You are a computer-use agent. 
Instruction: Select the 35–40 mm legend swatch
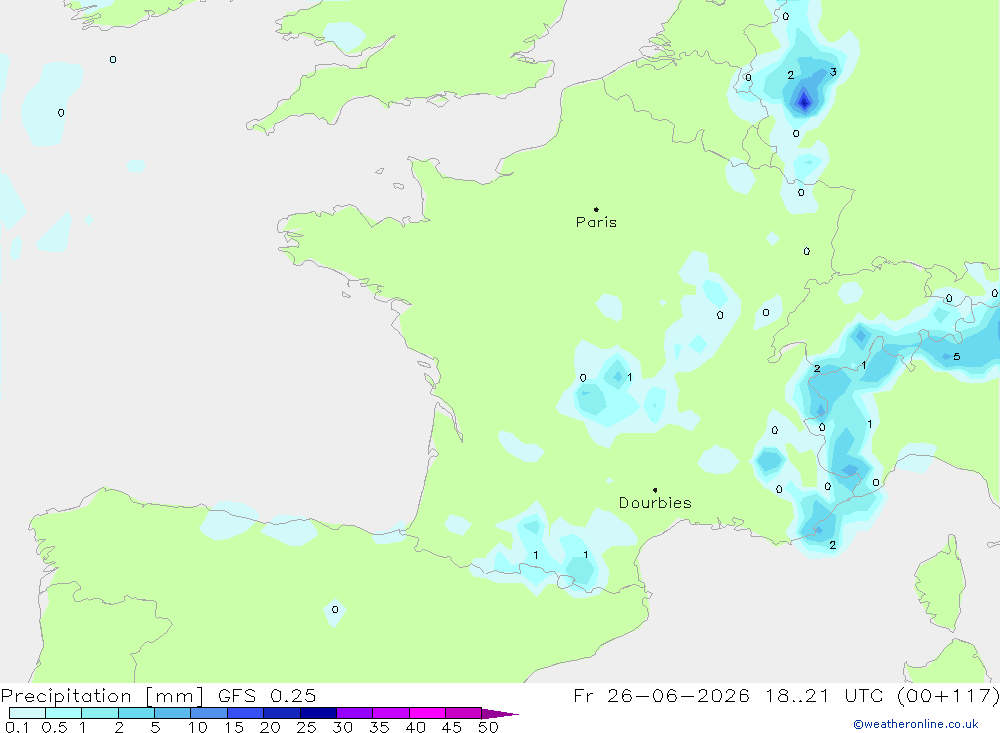391,713
